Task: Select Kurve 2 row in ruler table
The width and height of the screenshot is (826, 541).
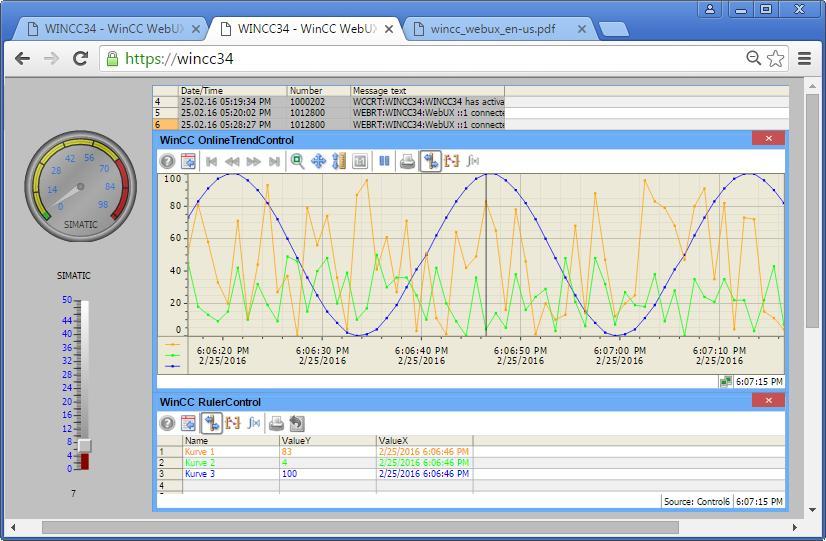Action: pos(315,463)
